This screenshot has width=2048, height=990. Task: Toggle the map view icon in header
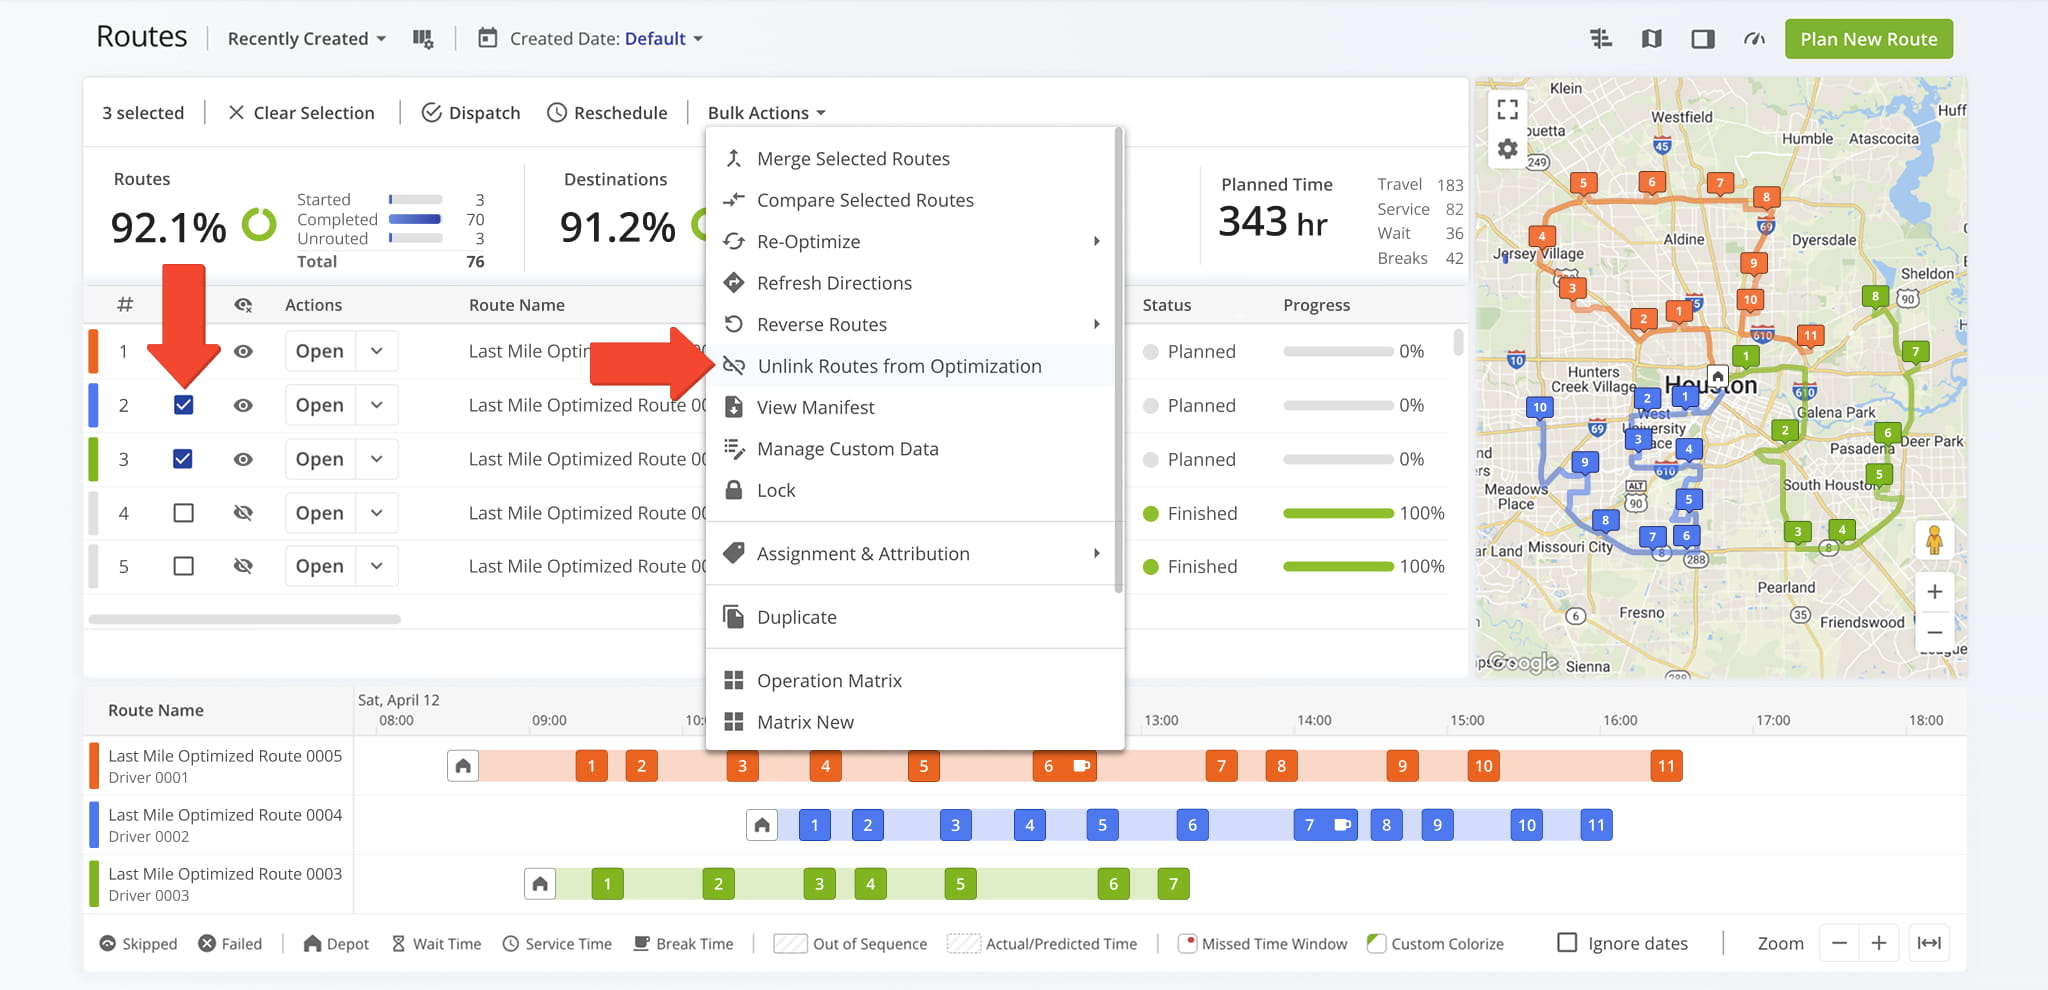pos(1652,39)
